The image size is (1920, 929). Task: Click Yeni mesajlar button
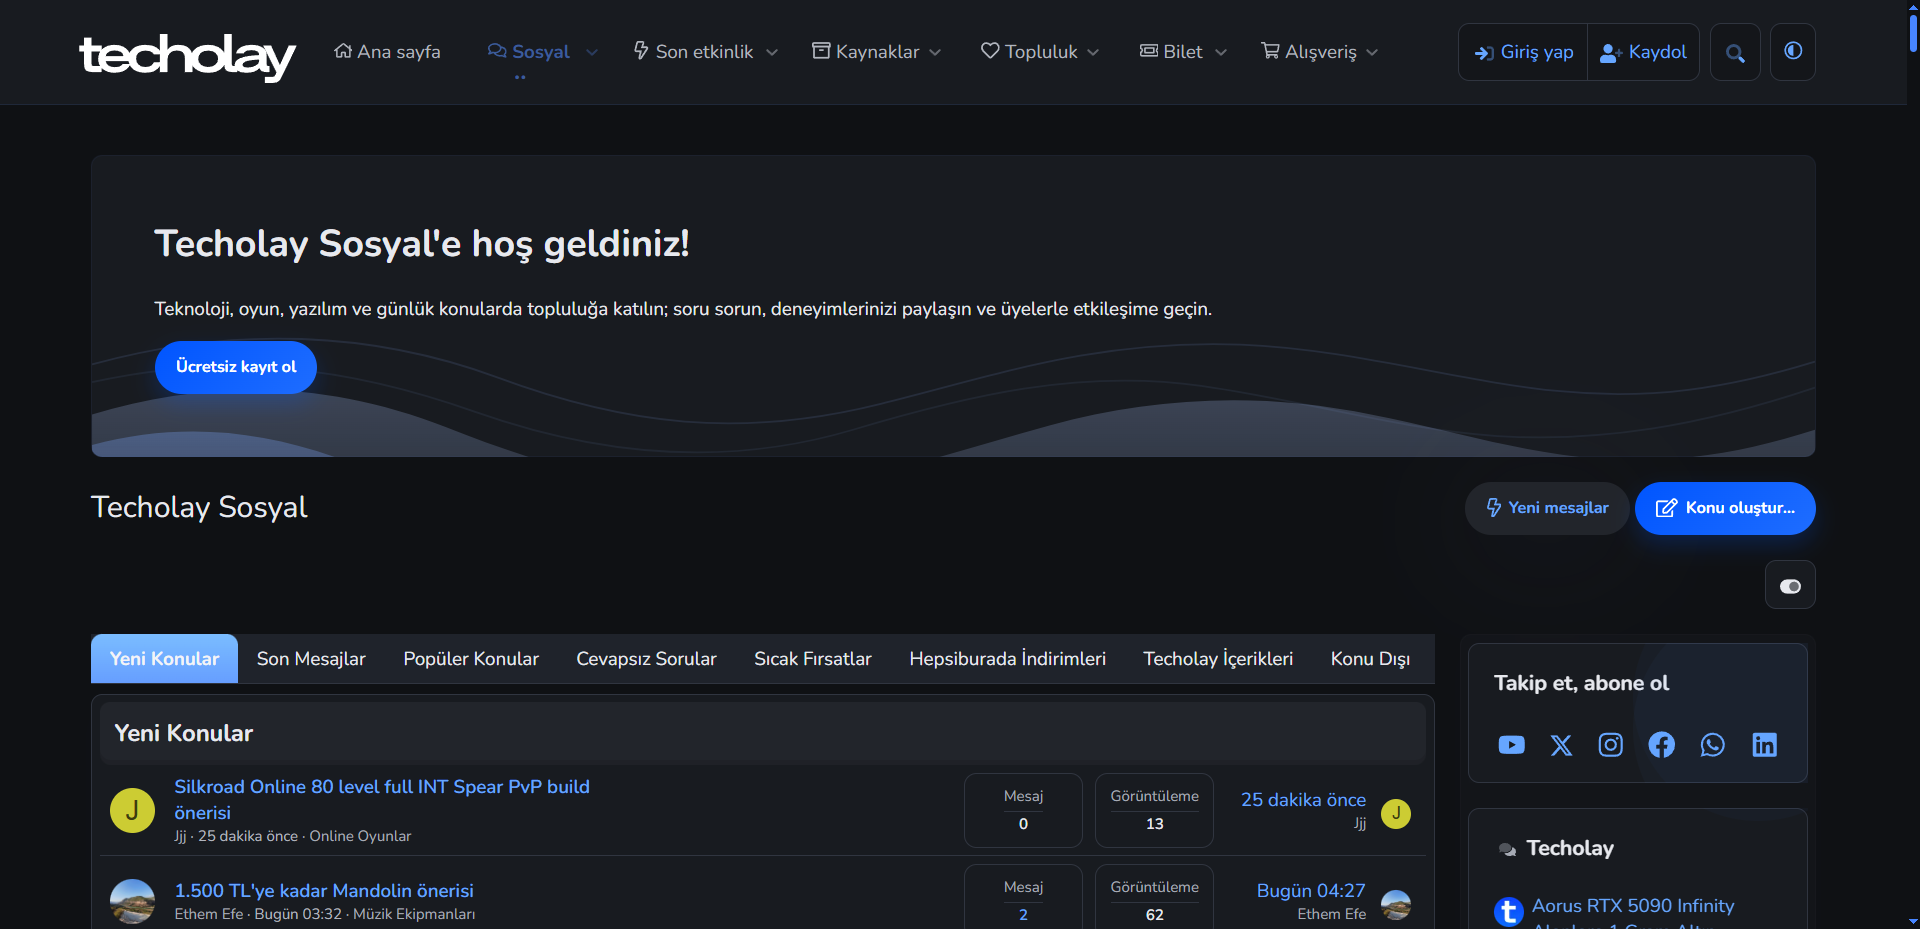point(1547,508)
